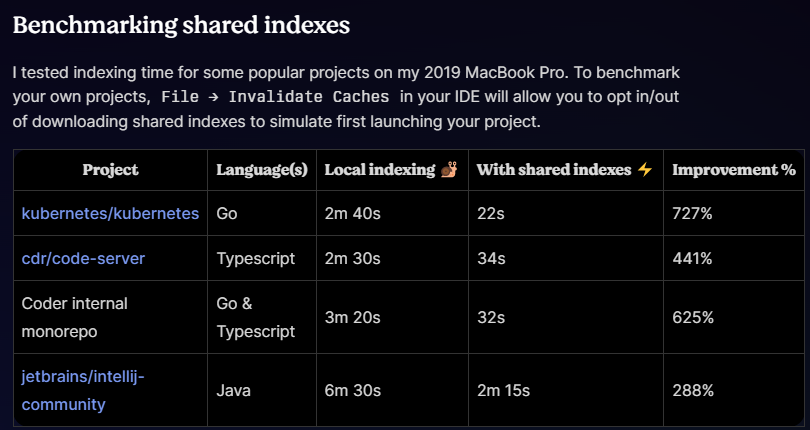Click the 2m 15s shared indexes value
The image size is (810, 430).
point(503,390)
